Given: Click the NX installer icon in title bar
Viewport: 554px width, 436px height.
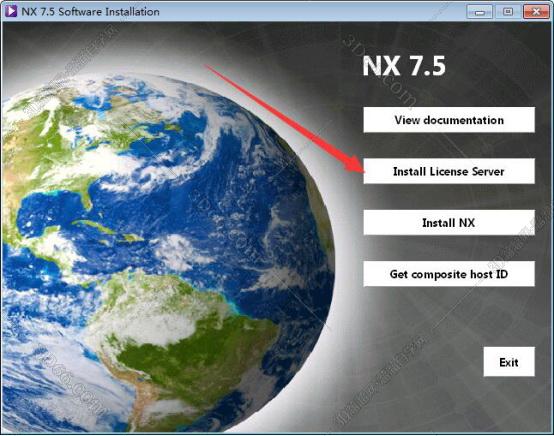Looking at the screenshot, I should coord(11,11).
